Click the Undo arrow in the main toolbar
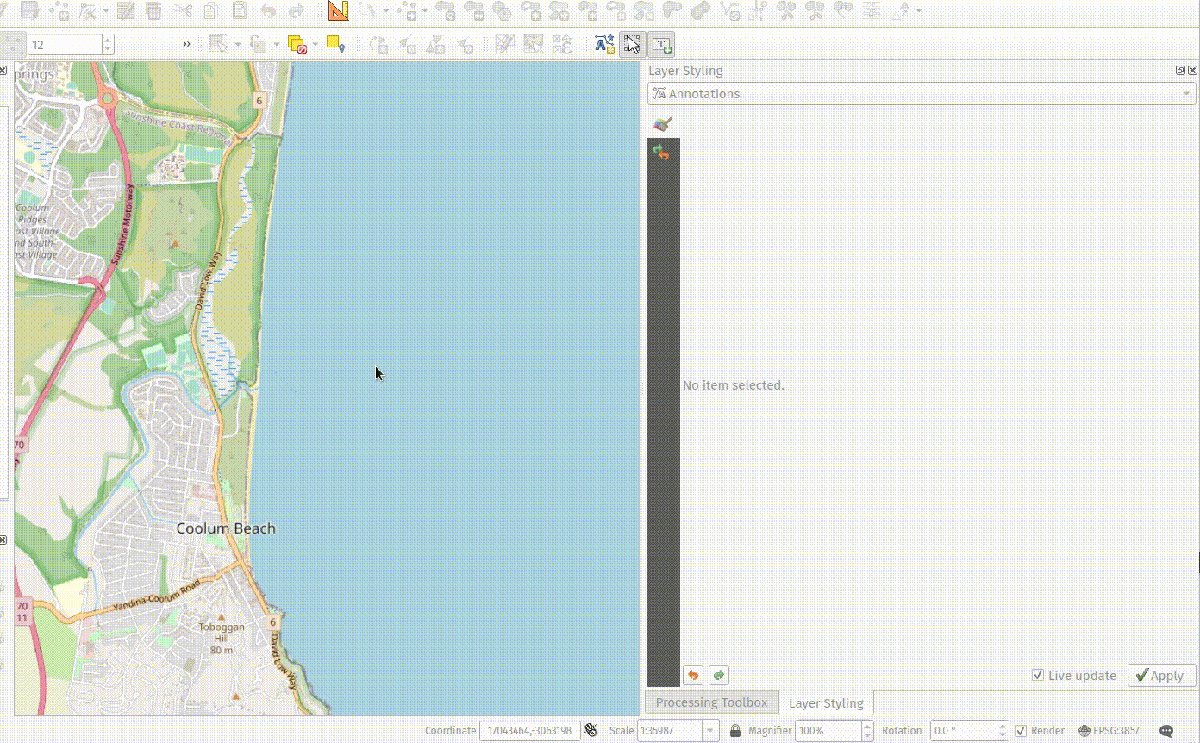The image size is (1200, 743). click(x=267, y=12)
